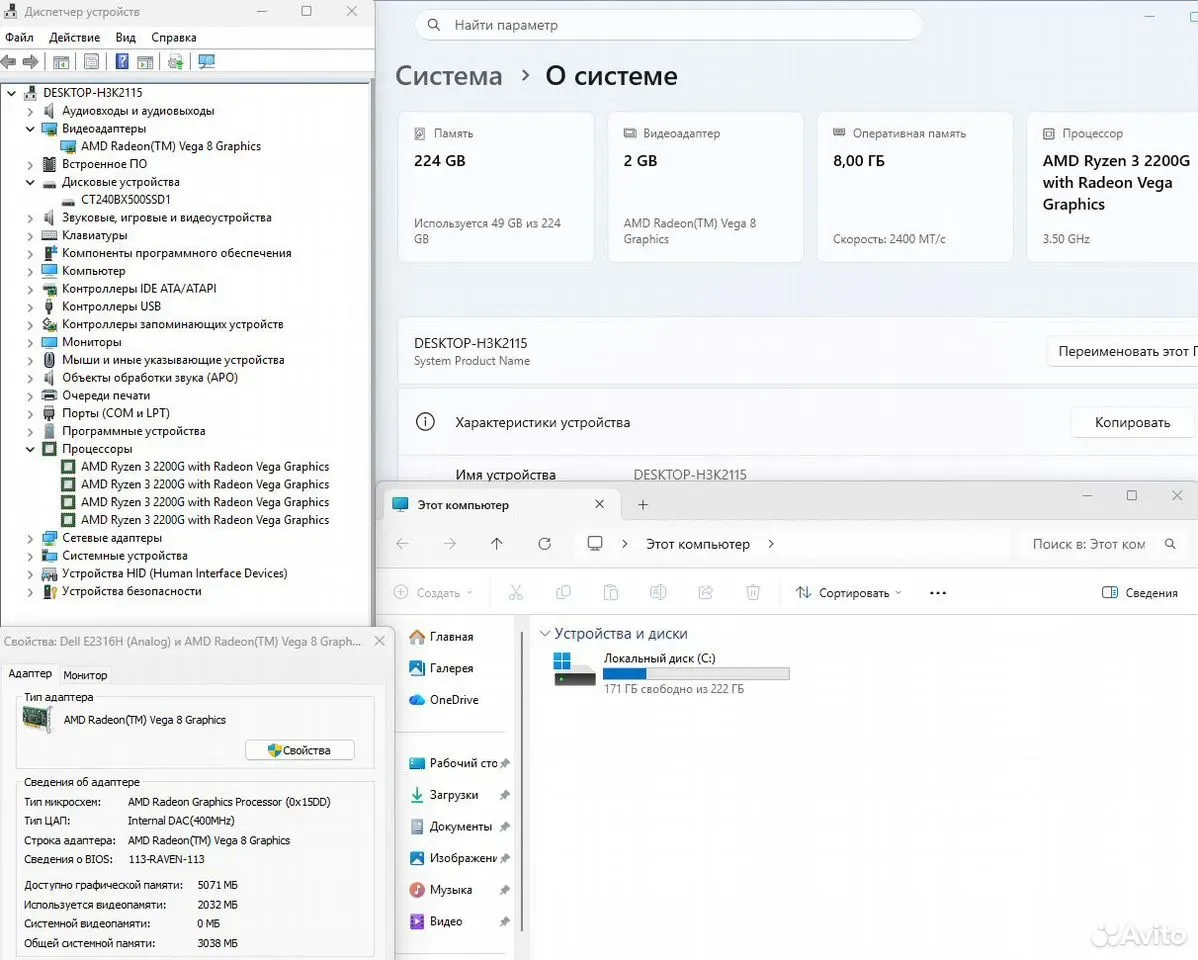
Task: Close the adapter properties dialog
Action: pyautogui.click(x=380, y=641)
